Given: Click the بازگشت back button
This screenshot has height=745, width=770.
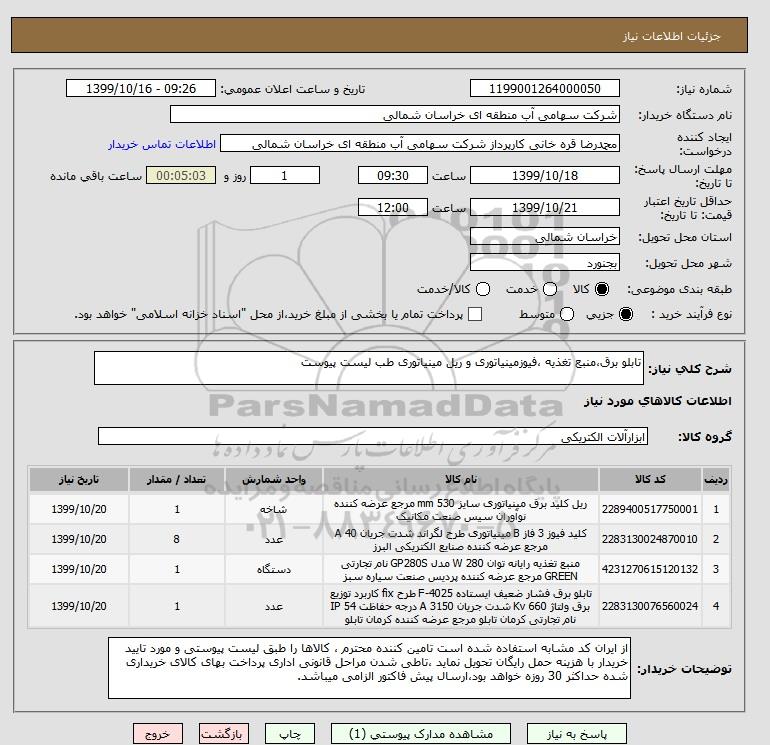Looking at the screenshot, I should tap(224, 734).
